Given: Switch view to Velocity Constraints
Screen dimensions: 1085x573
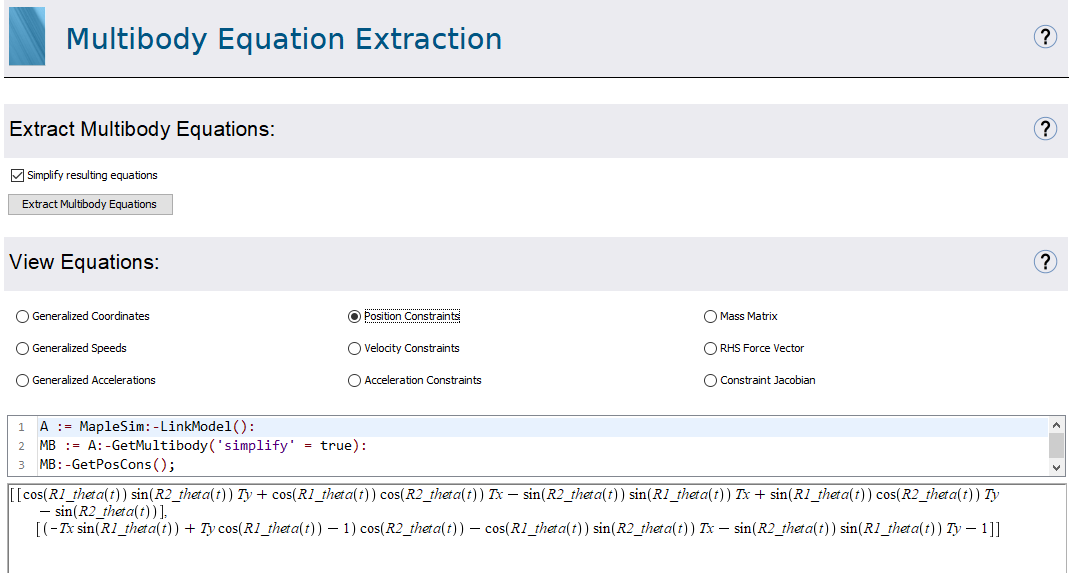Looking at the screenshot, I should 354,348.
